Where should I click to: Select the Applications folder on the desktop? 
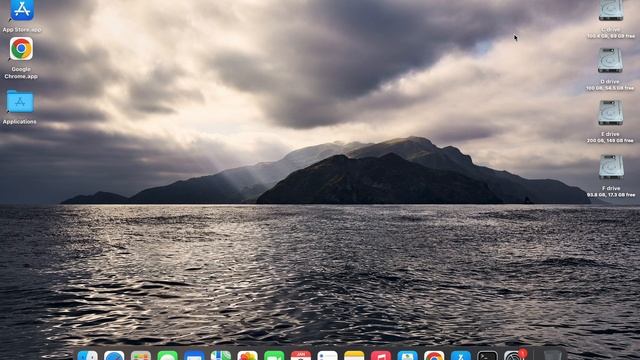point(20,102)
